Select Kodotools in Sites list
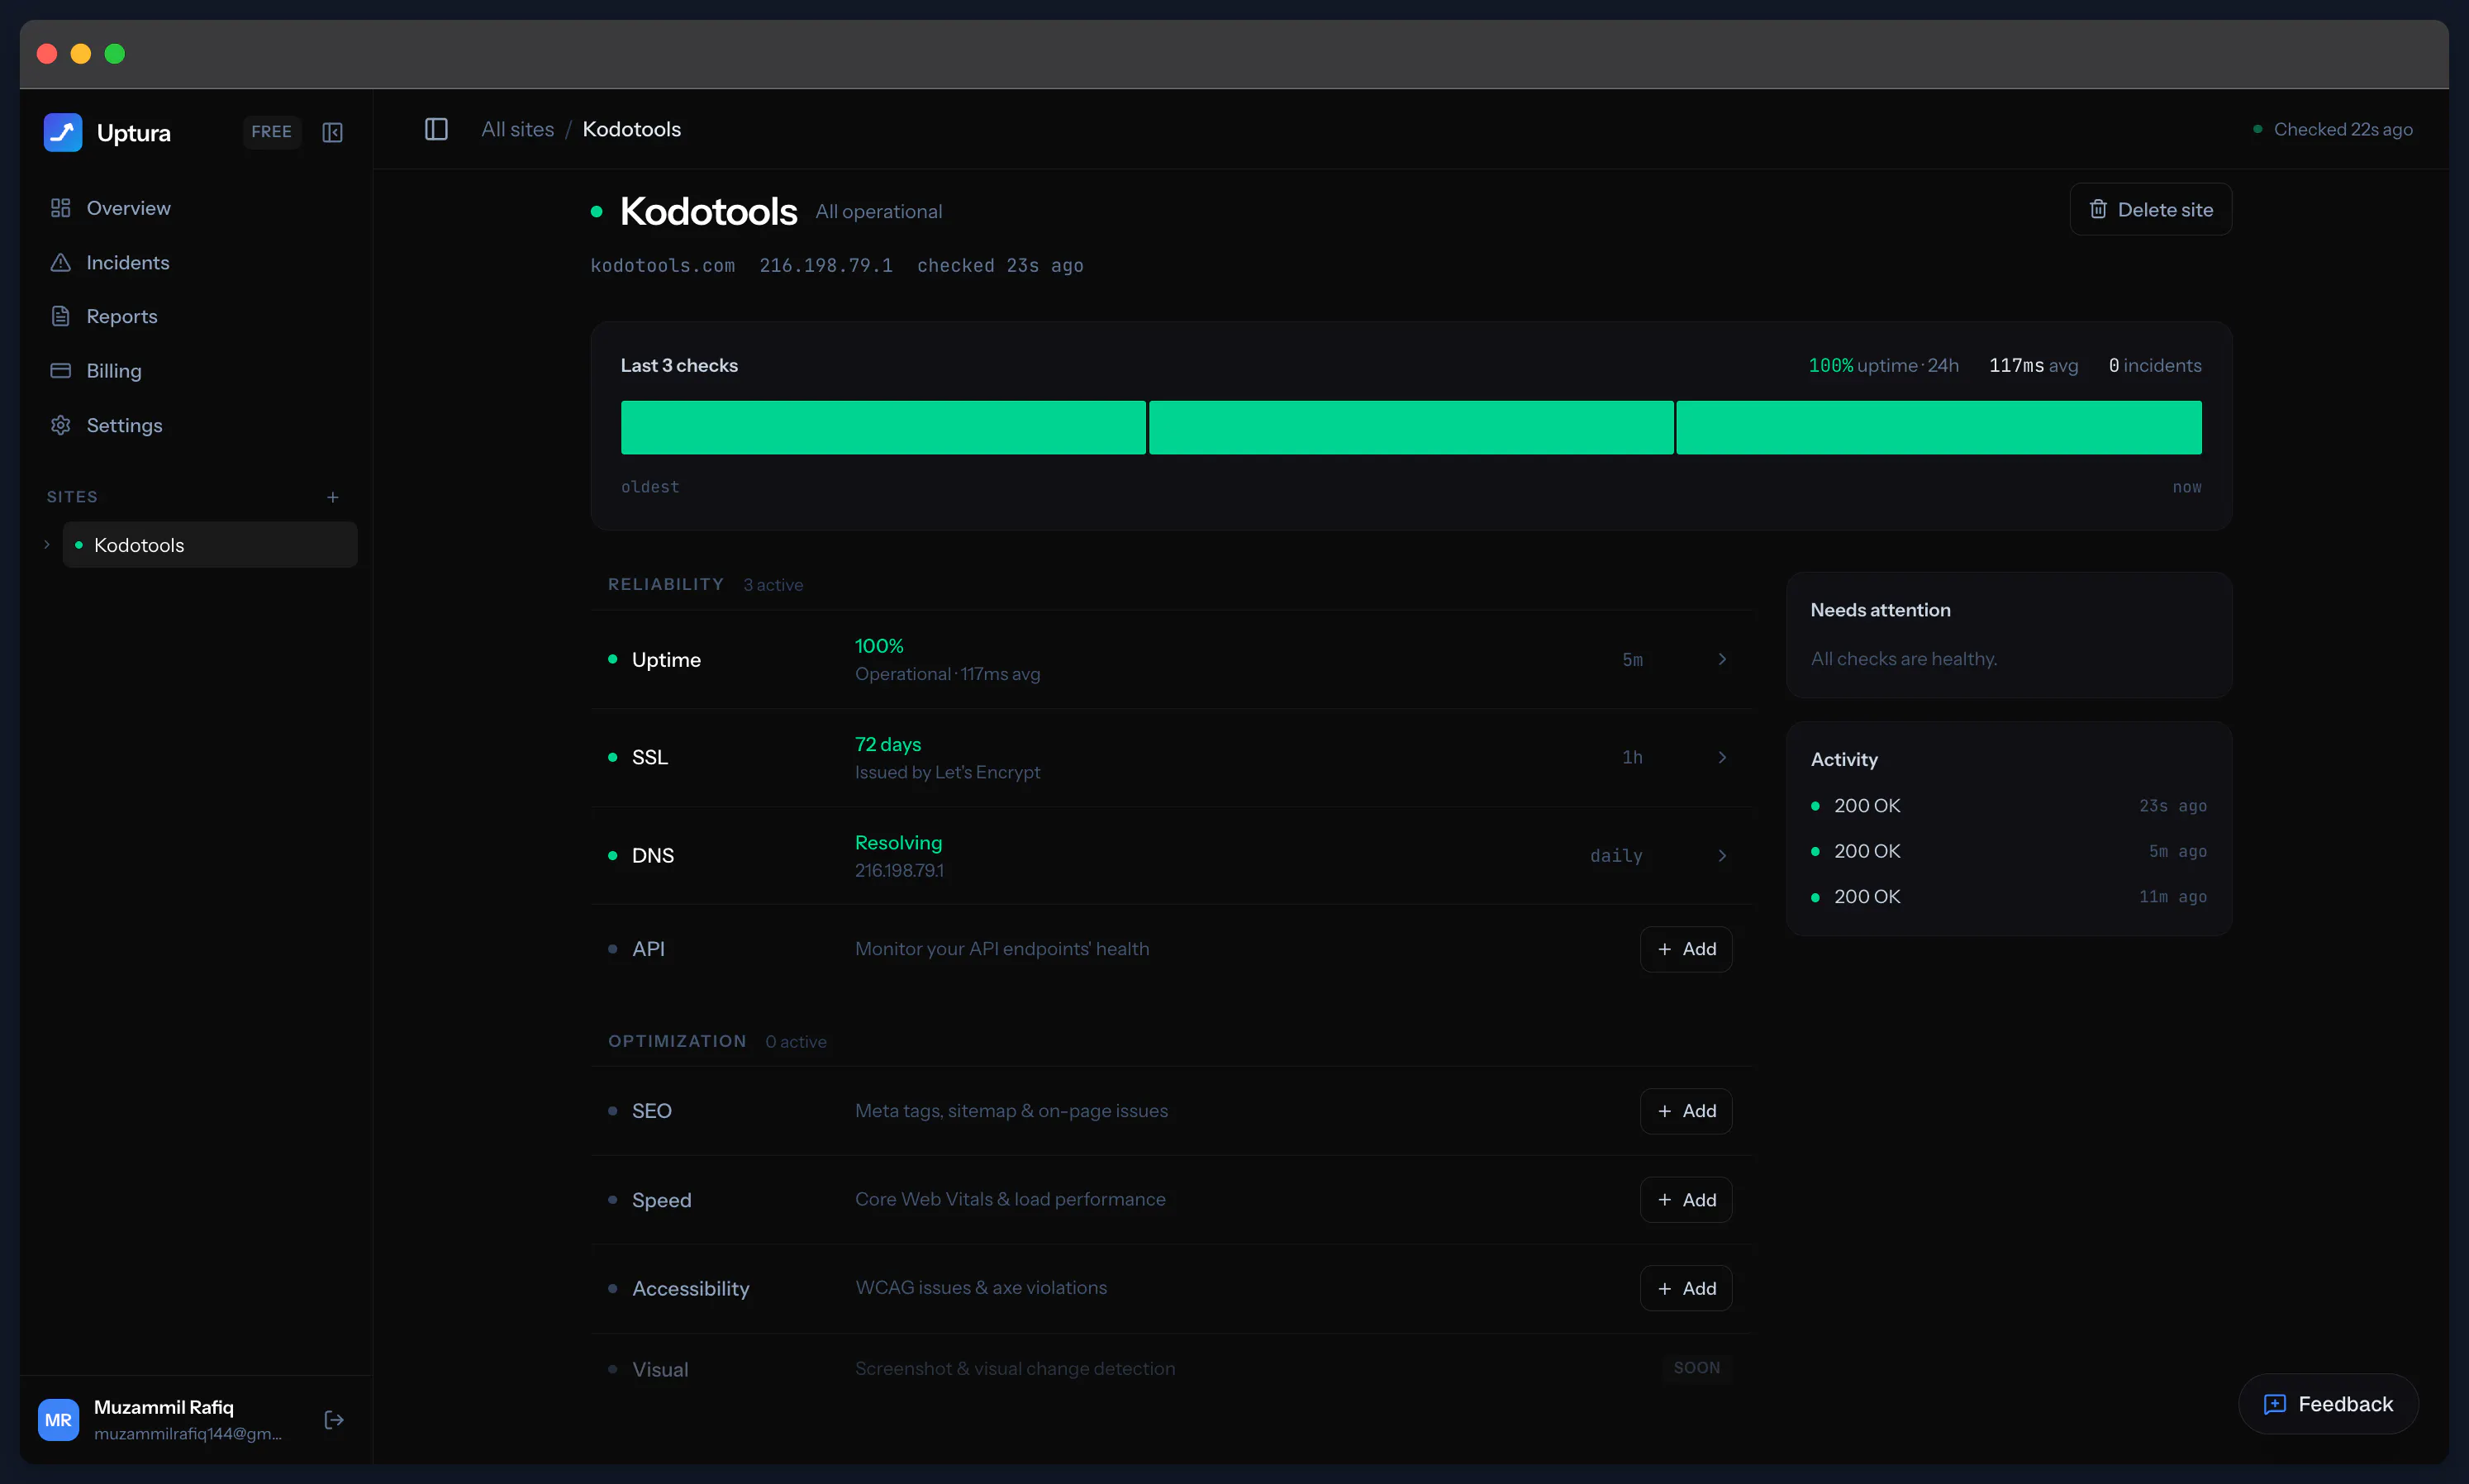The height and width of the screenshot is (1484, 2469). click(x=210, y=545)
